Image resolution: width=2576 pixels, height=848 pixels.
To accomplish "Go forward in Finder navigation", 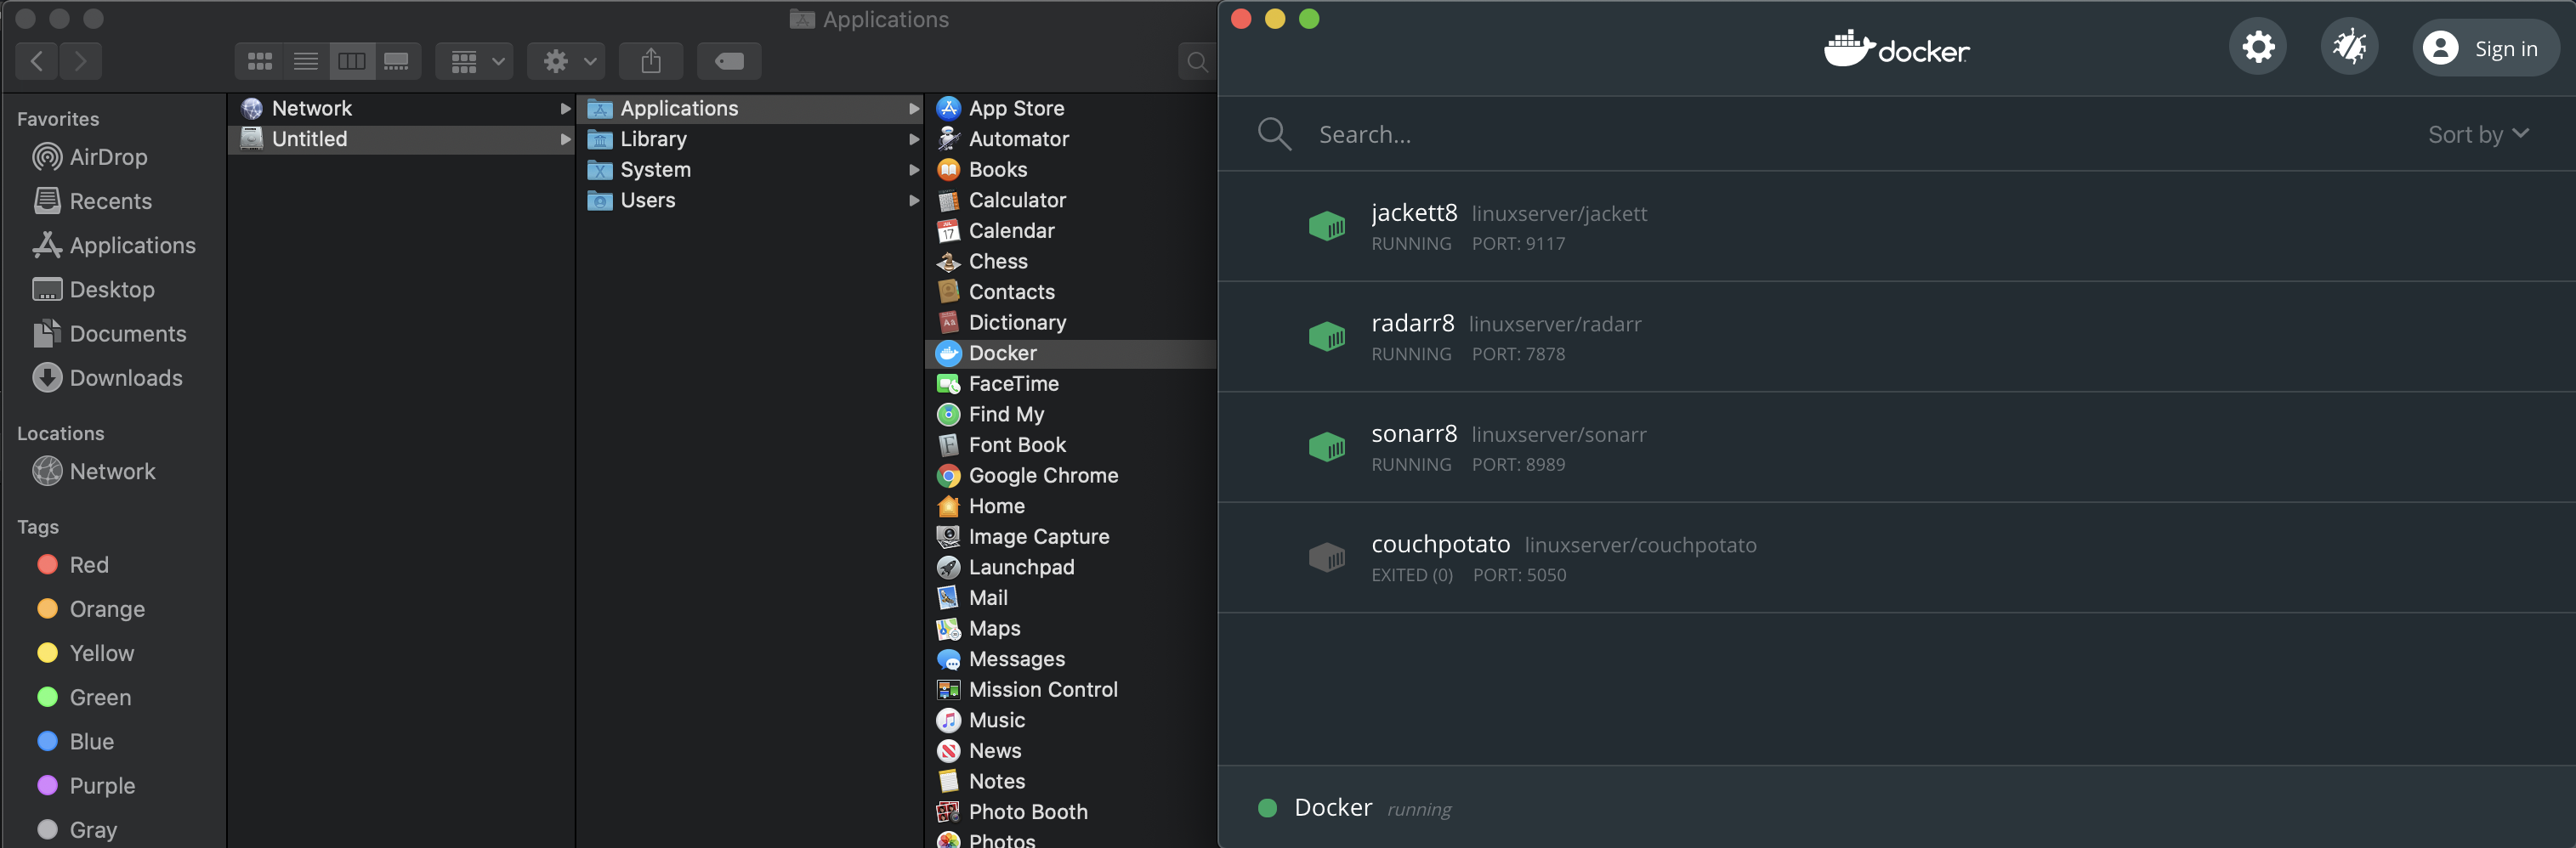I will 81,61.
